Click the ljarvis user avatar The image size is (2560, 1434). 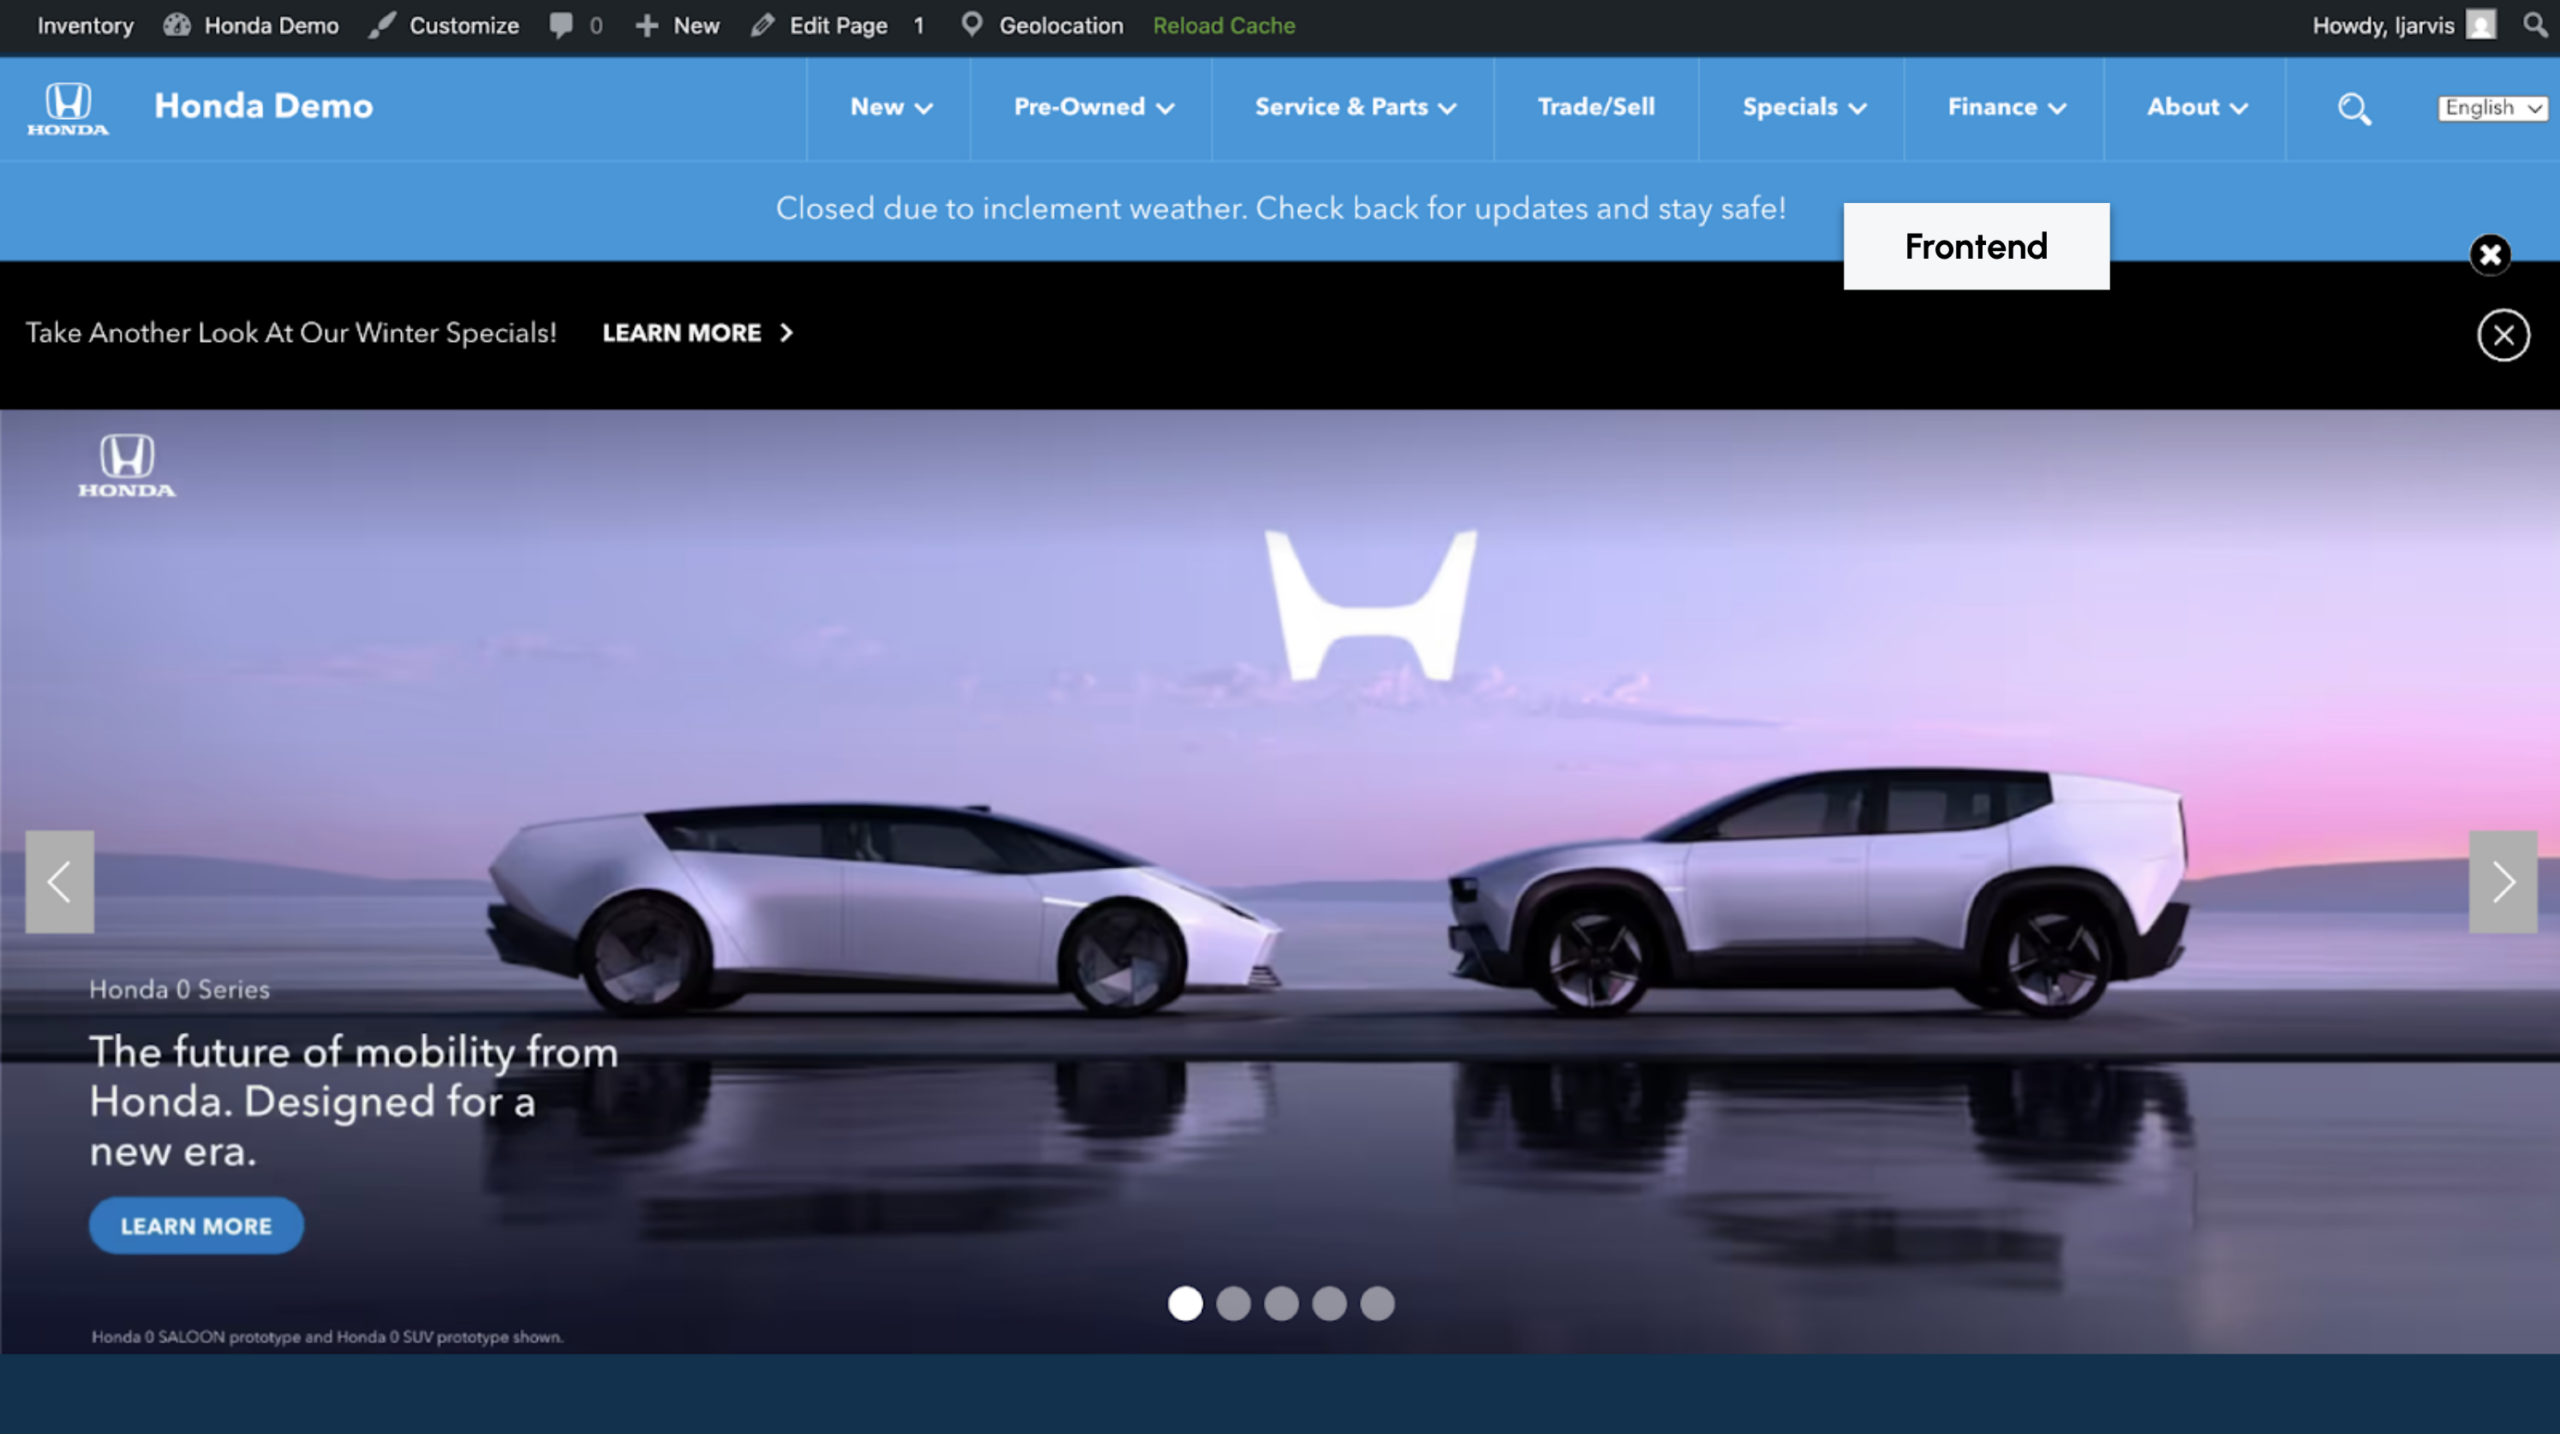[x=2480, y=25]
